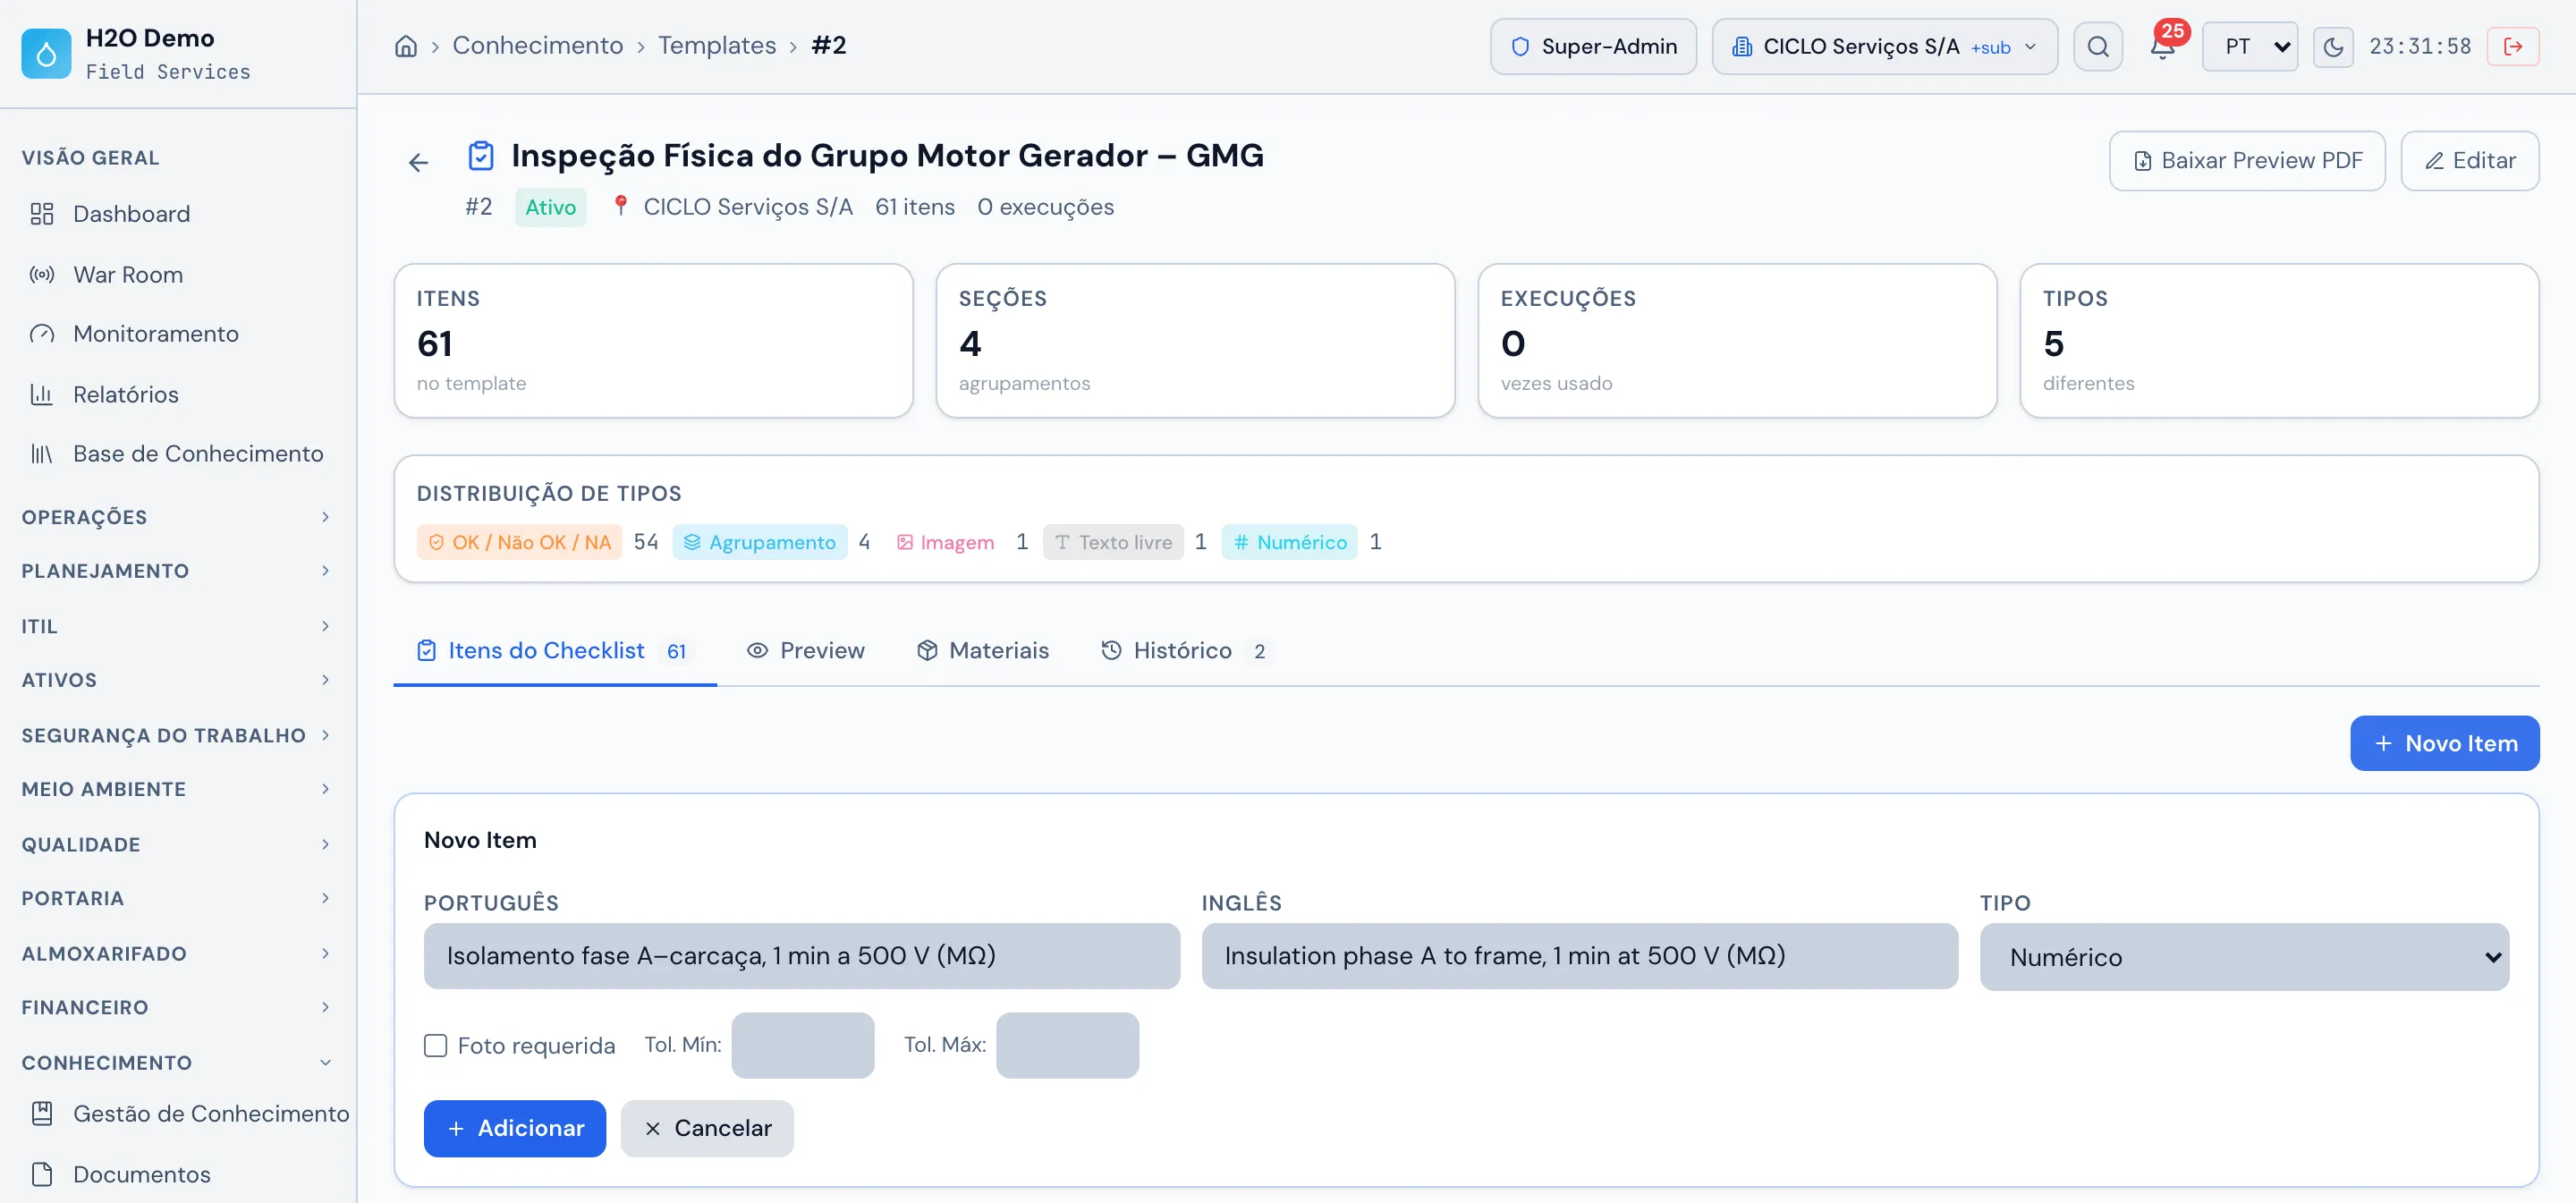
Task: Click the Cancelar button
Action: (707, 1128)
